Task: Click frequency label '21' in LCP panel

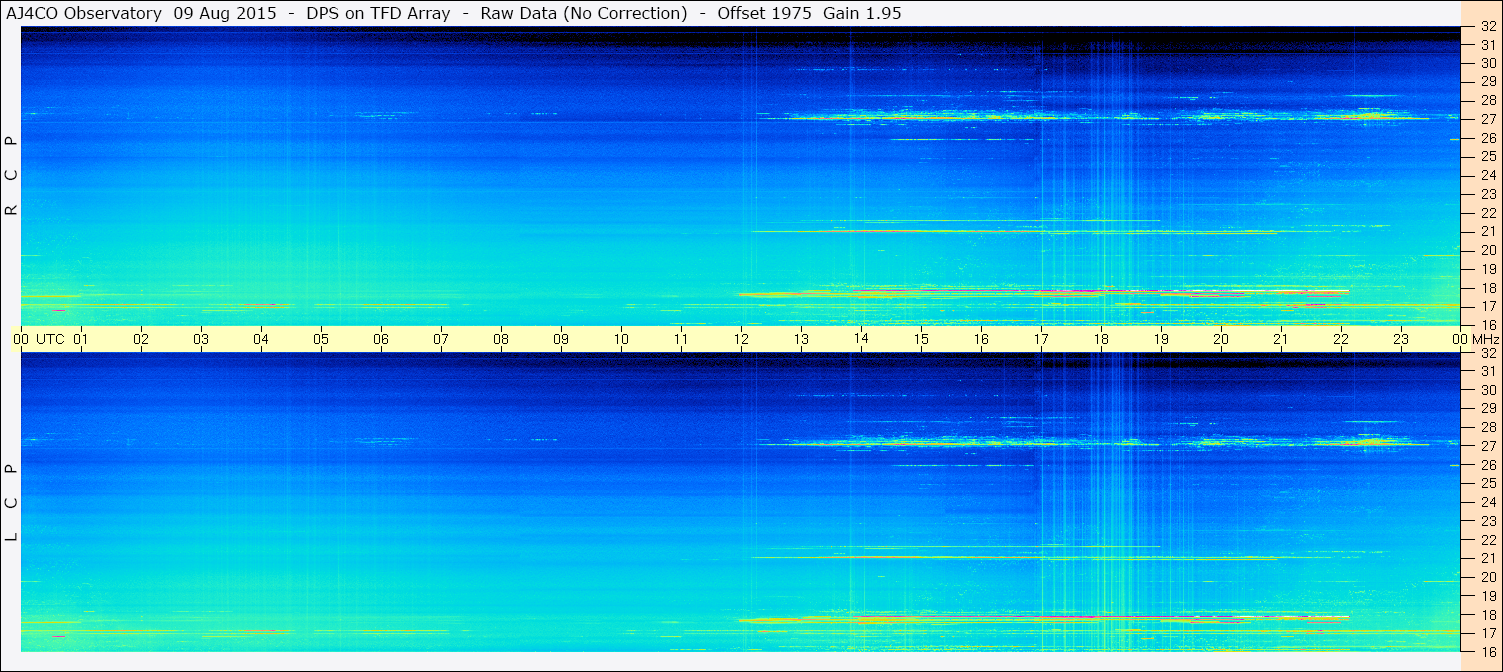Action: 1487,558
